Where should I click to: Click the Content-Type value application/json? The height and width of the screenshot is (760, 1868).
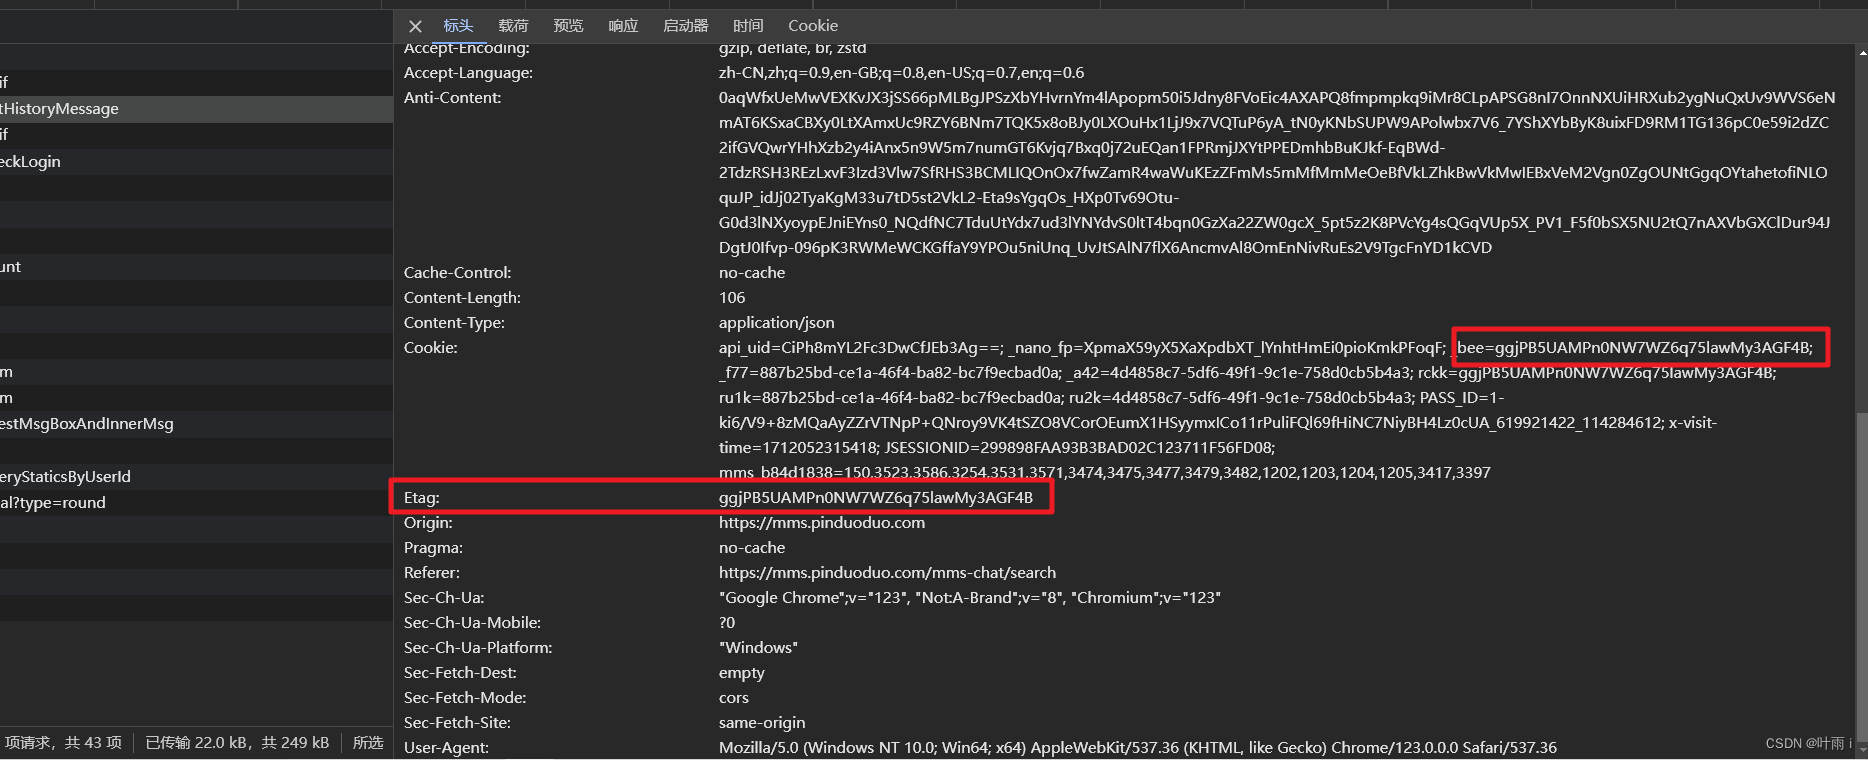[x=776, y=323]
